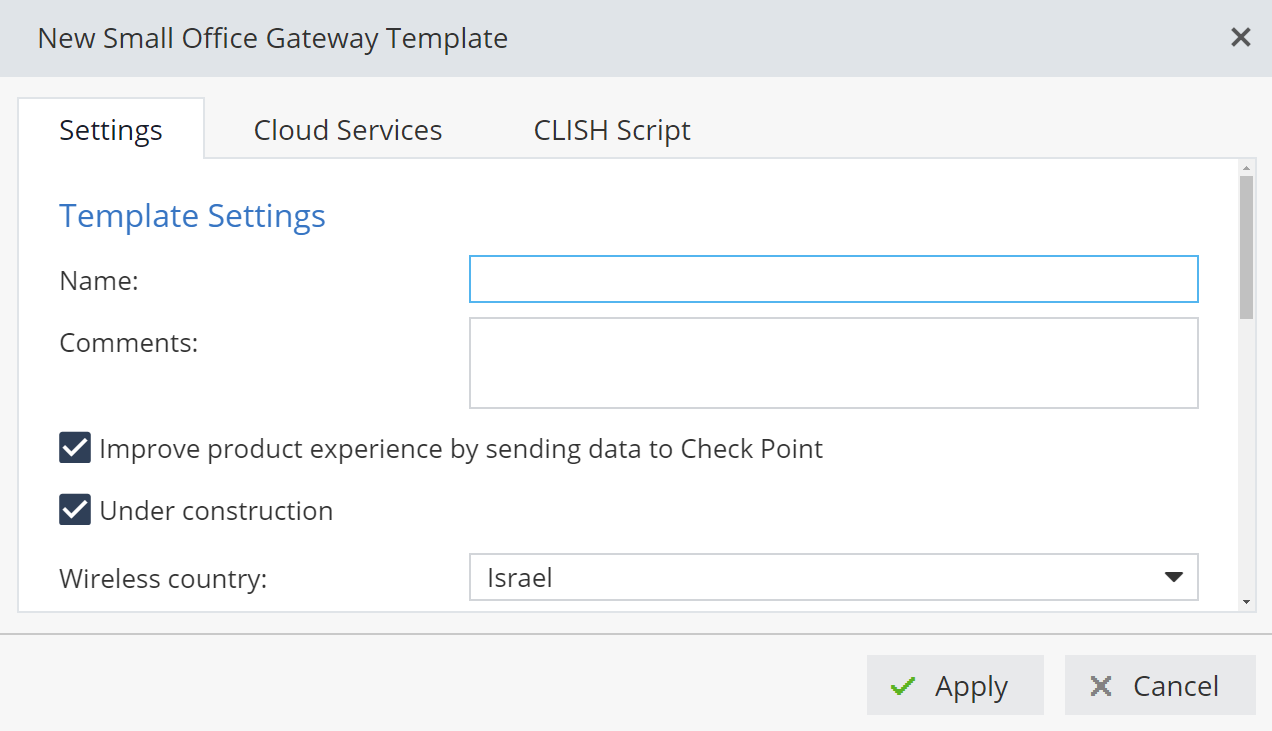Click the Cancel button
This screenshot has height=731, width=1272.
[1160, 686]
